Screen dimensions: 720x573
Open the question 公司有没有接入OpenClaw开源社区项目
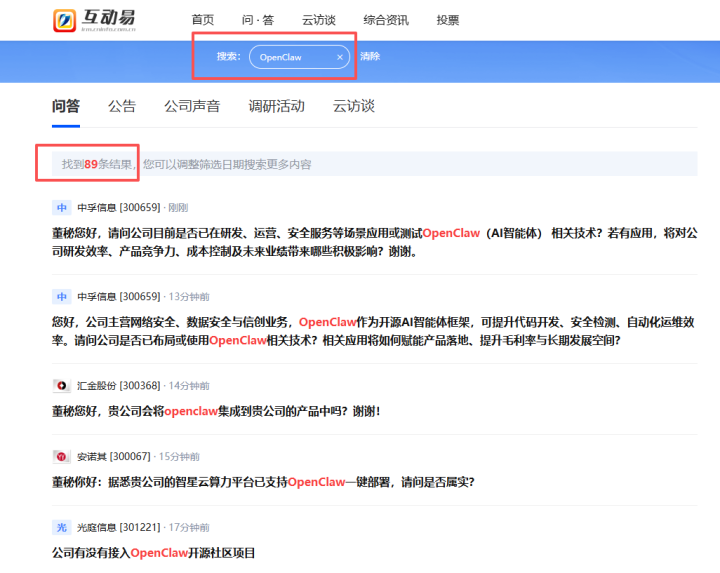(x=153, y=552)
